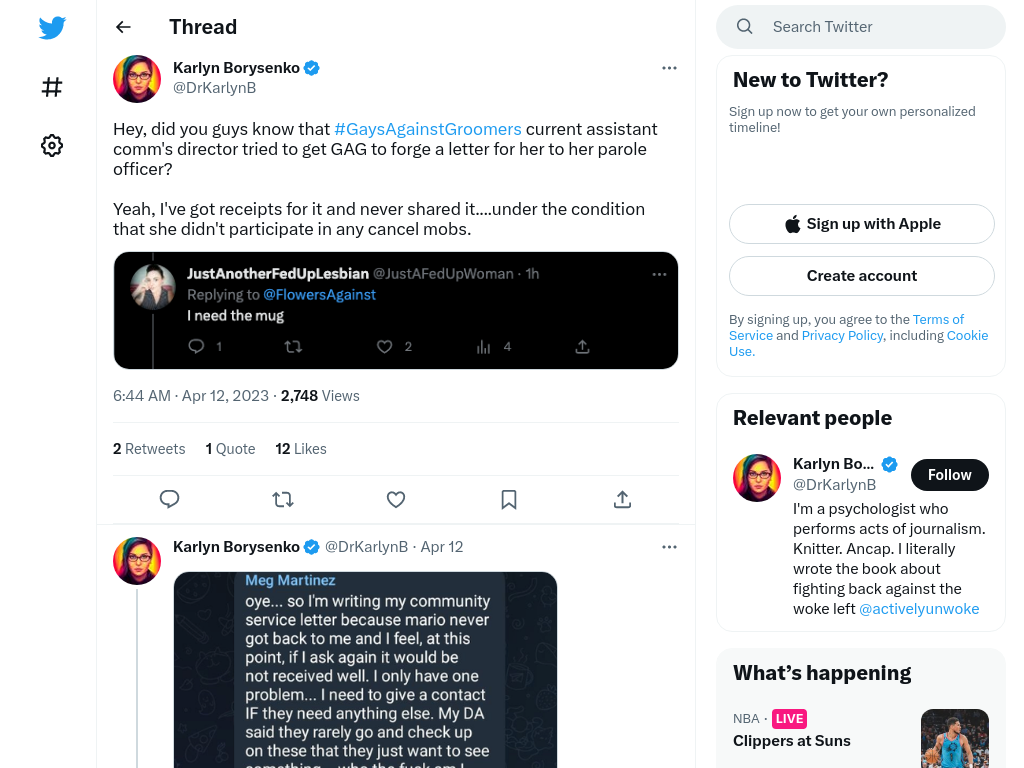Click the Create account button
Screen dimensions: 1024x768
(x=861, y=276)
